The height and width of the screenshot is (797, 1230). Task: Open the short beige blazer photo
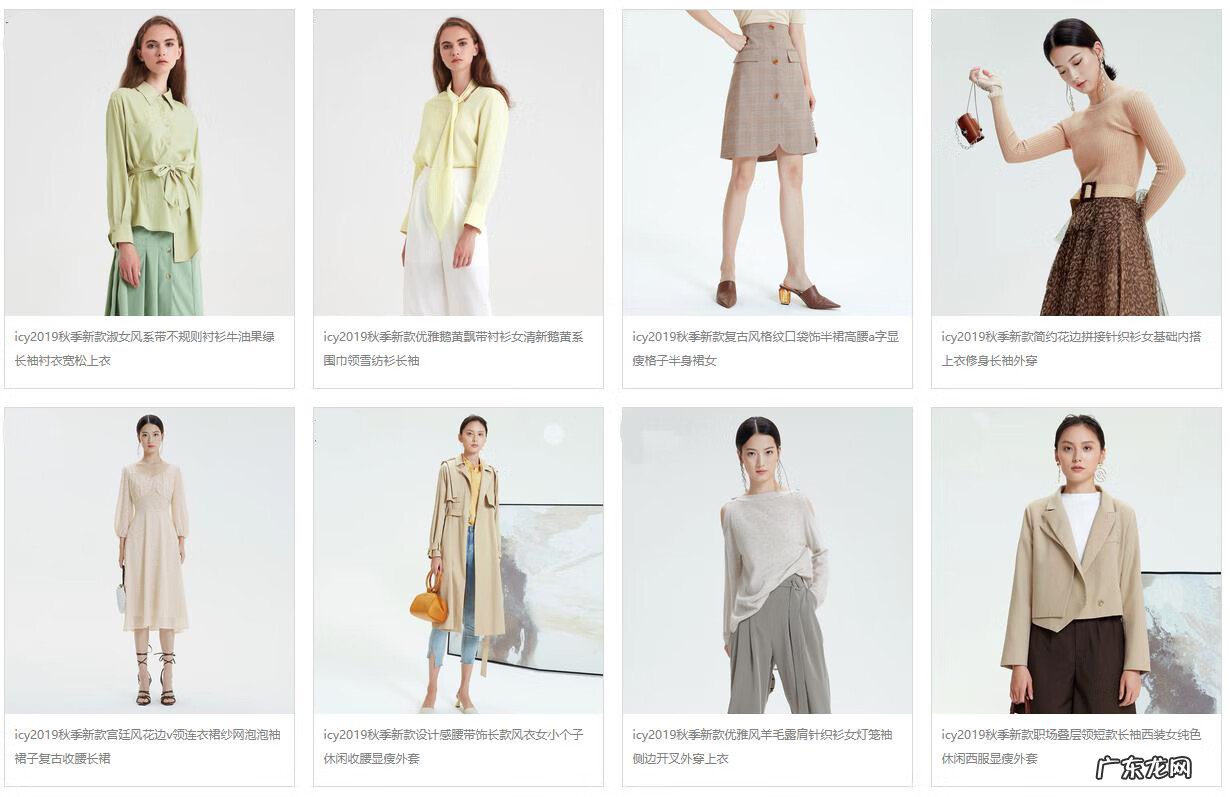point(1076,560)
